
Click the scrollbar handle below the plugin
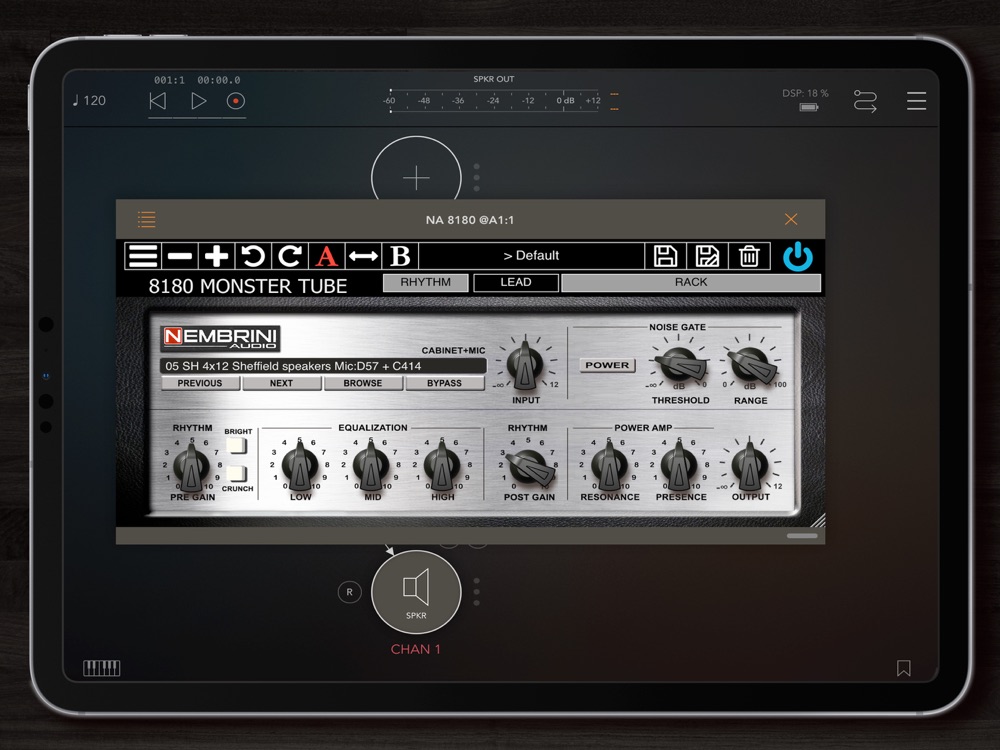802,536
